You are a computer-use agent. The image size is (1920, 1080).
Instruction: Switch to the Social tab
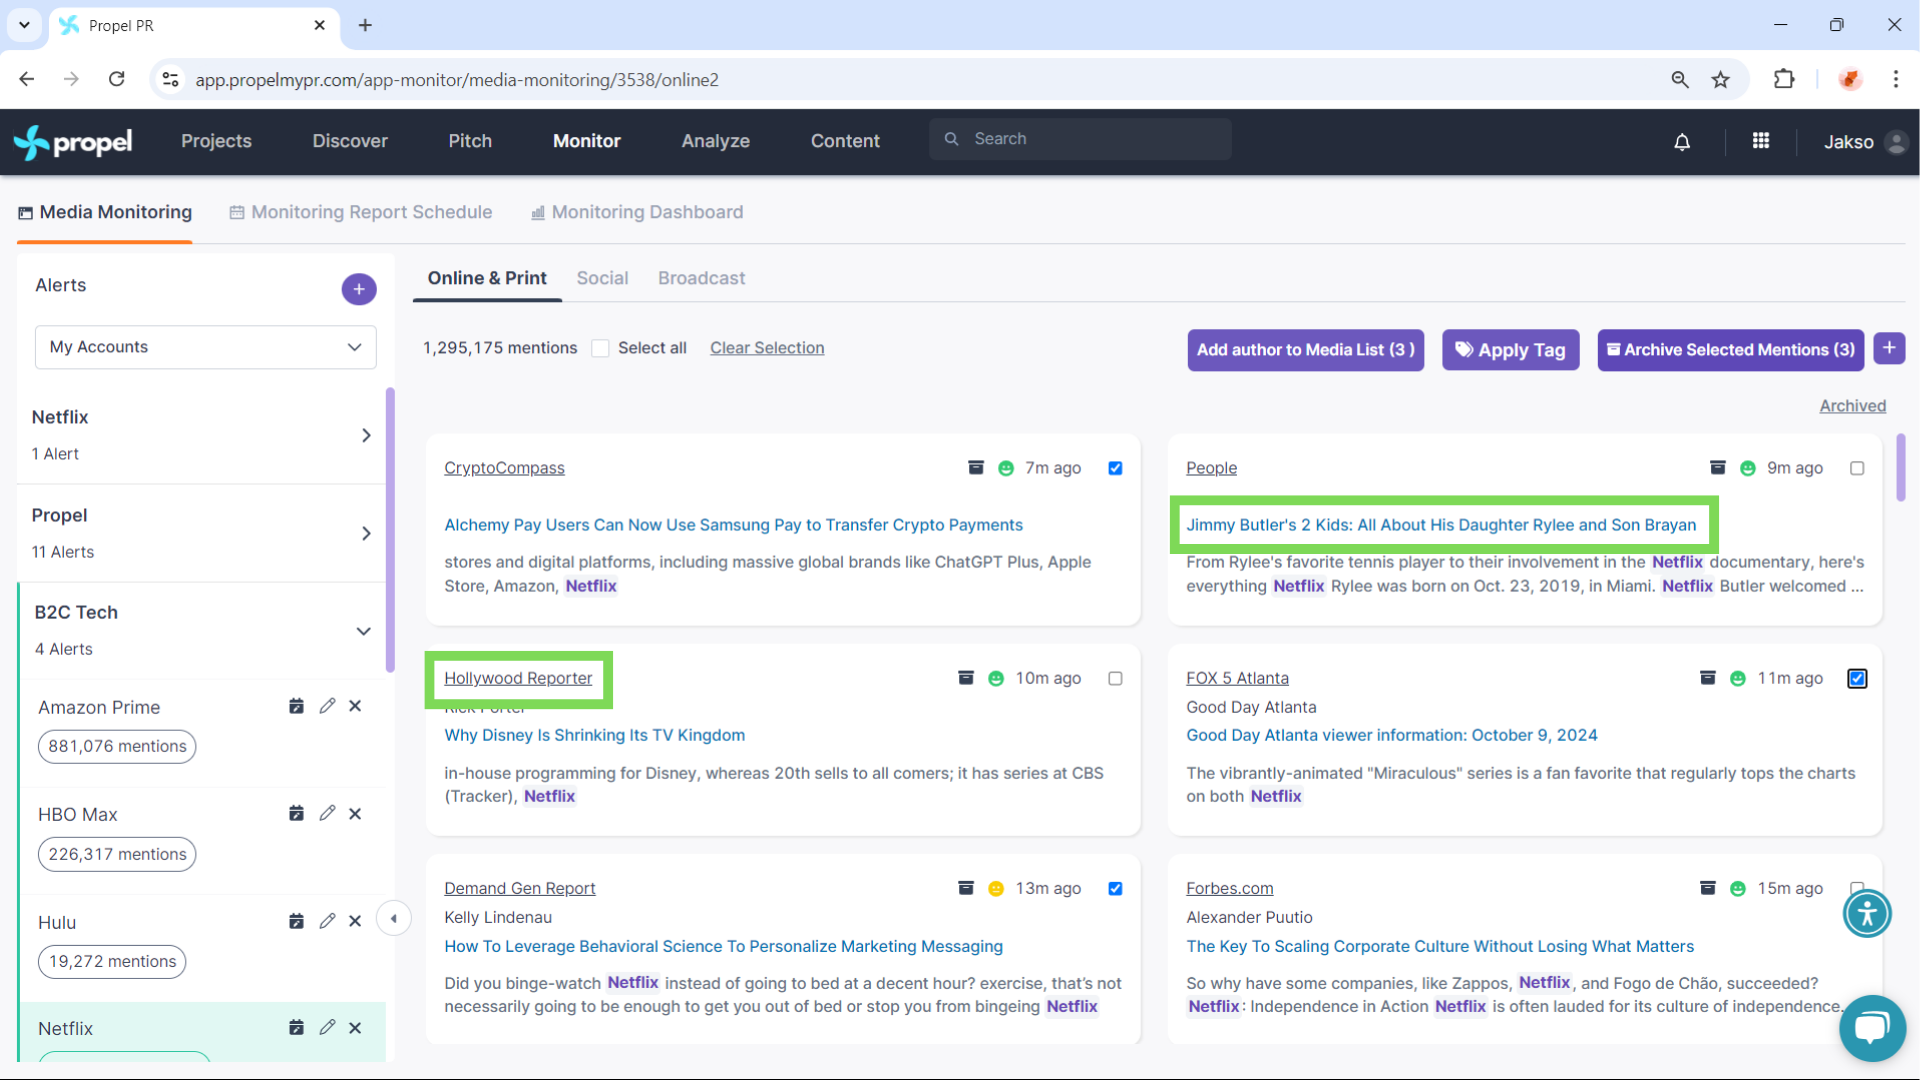point(602,278)
